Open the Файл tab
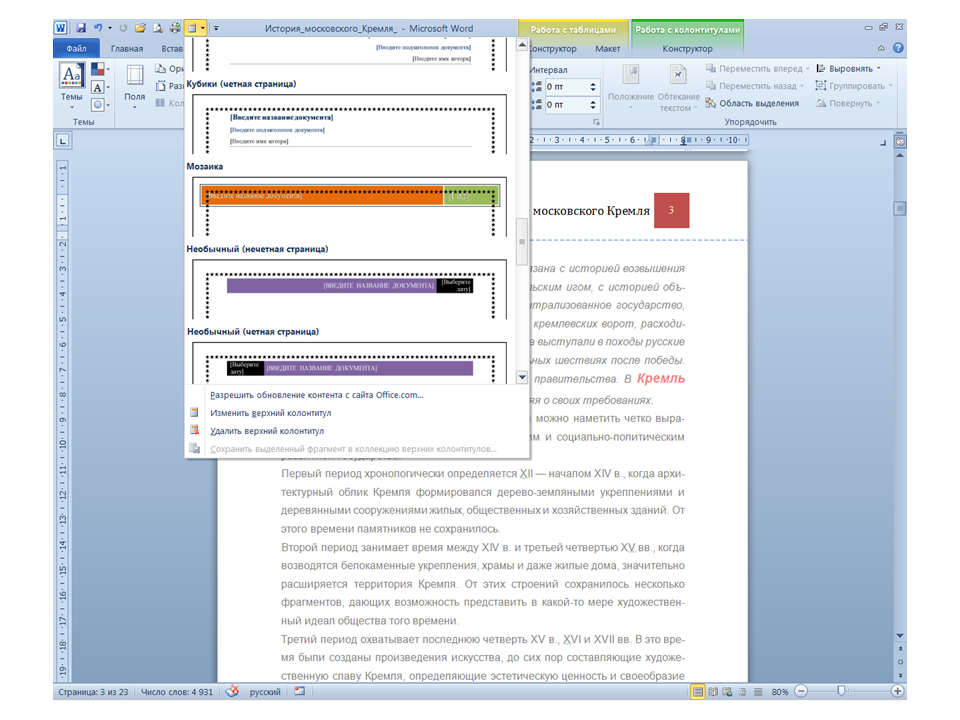Screen dimensions: 960x720 [76, 48]
